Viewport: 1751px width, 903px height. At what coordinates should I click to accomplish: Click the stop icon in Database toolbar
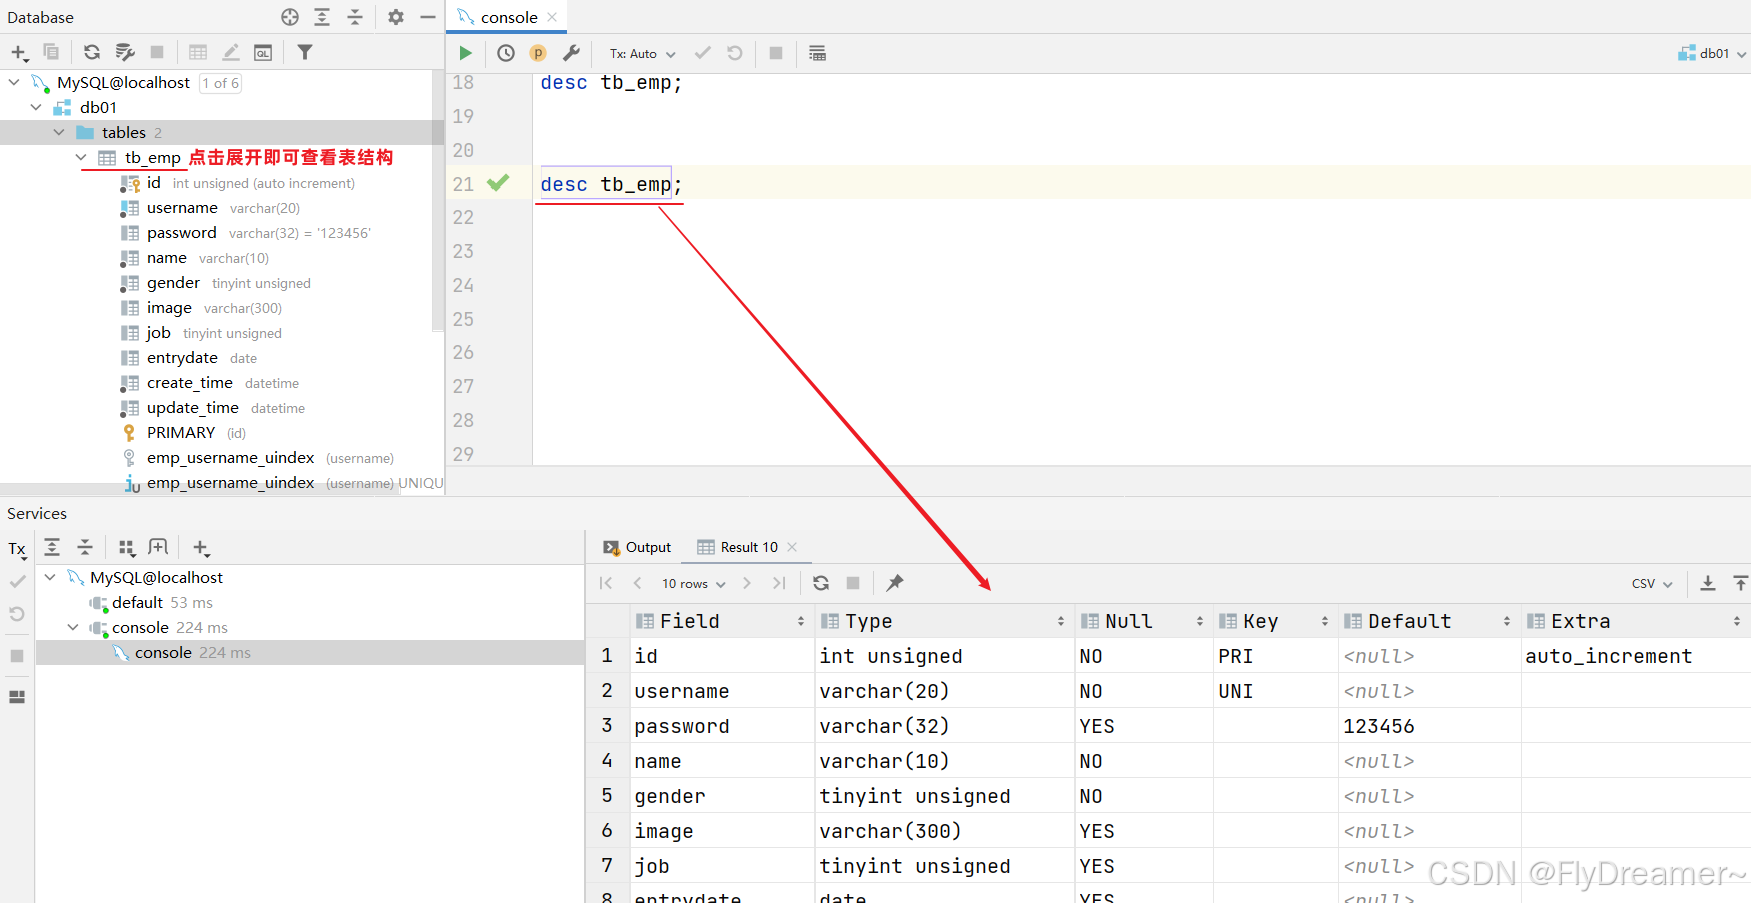157,52
